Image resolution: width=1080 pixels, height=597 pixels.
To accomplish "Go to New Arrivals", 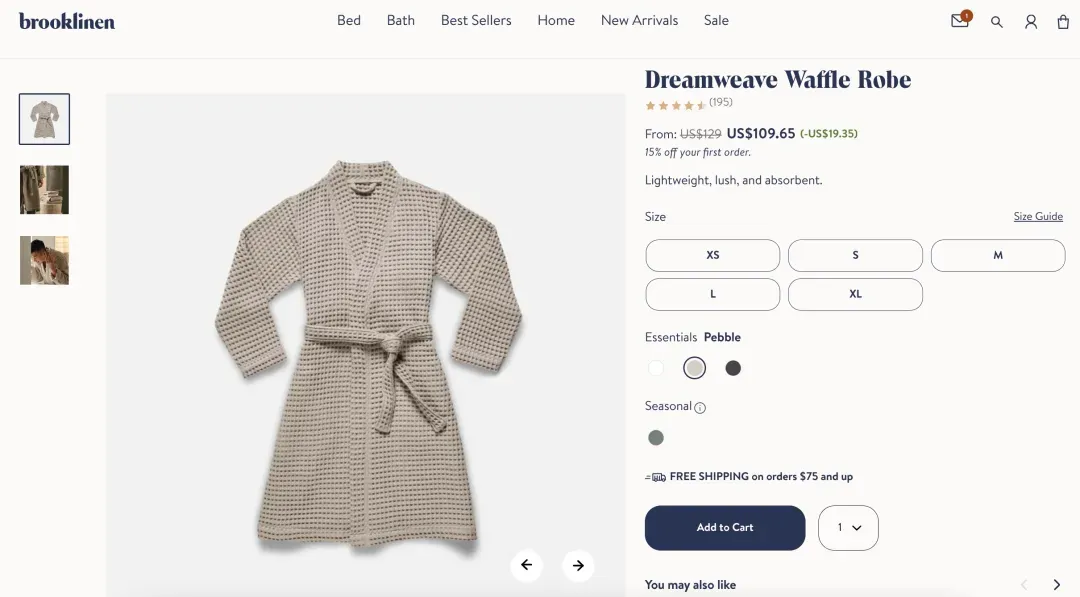I will click(639, 21).
